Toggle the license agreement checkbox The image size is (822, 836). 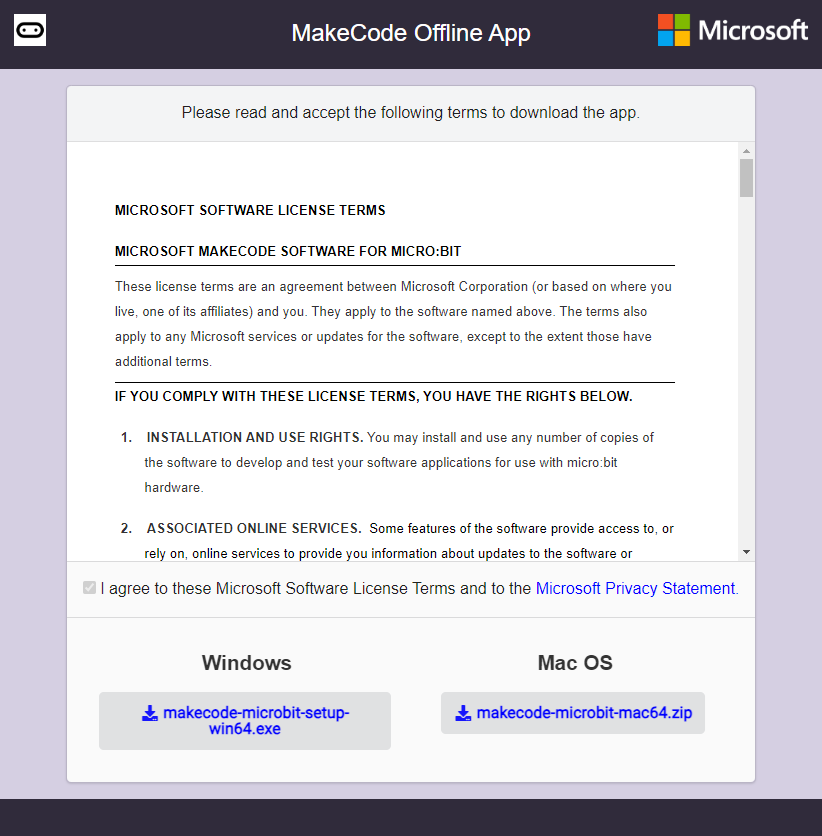tap(89, 588)
